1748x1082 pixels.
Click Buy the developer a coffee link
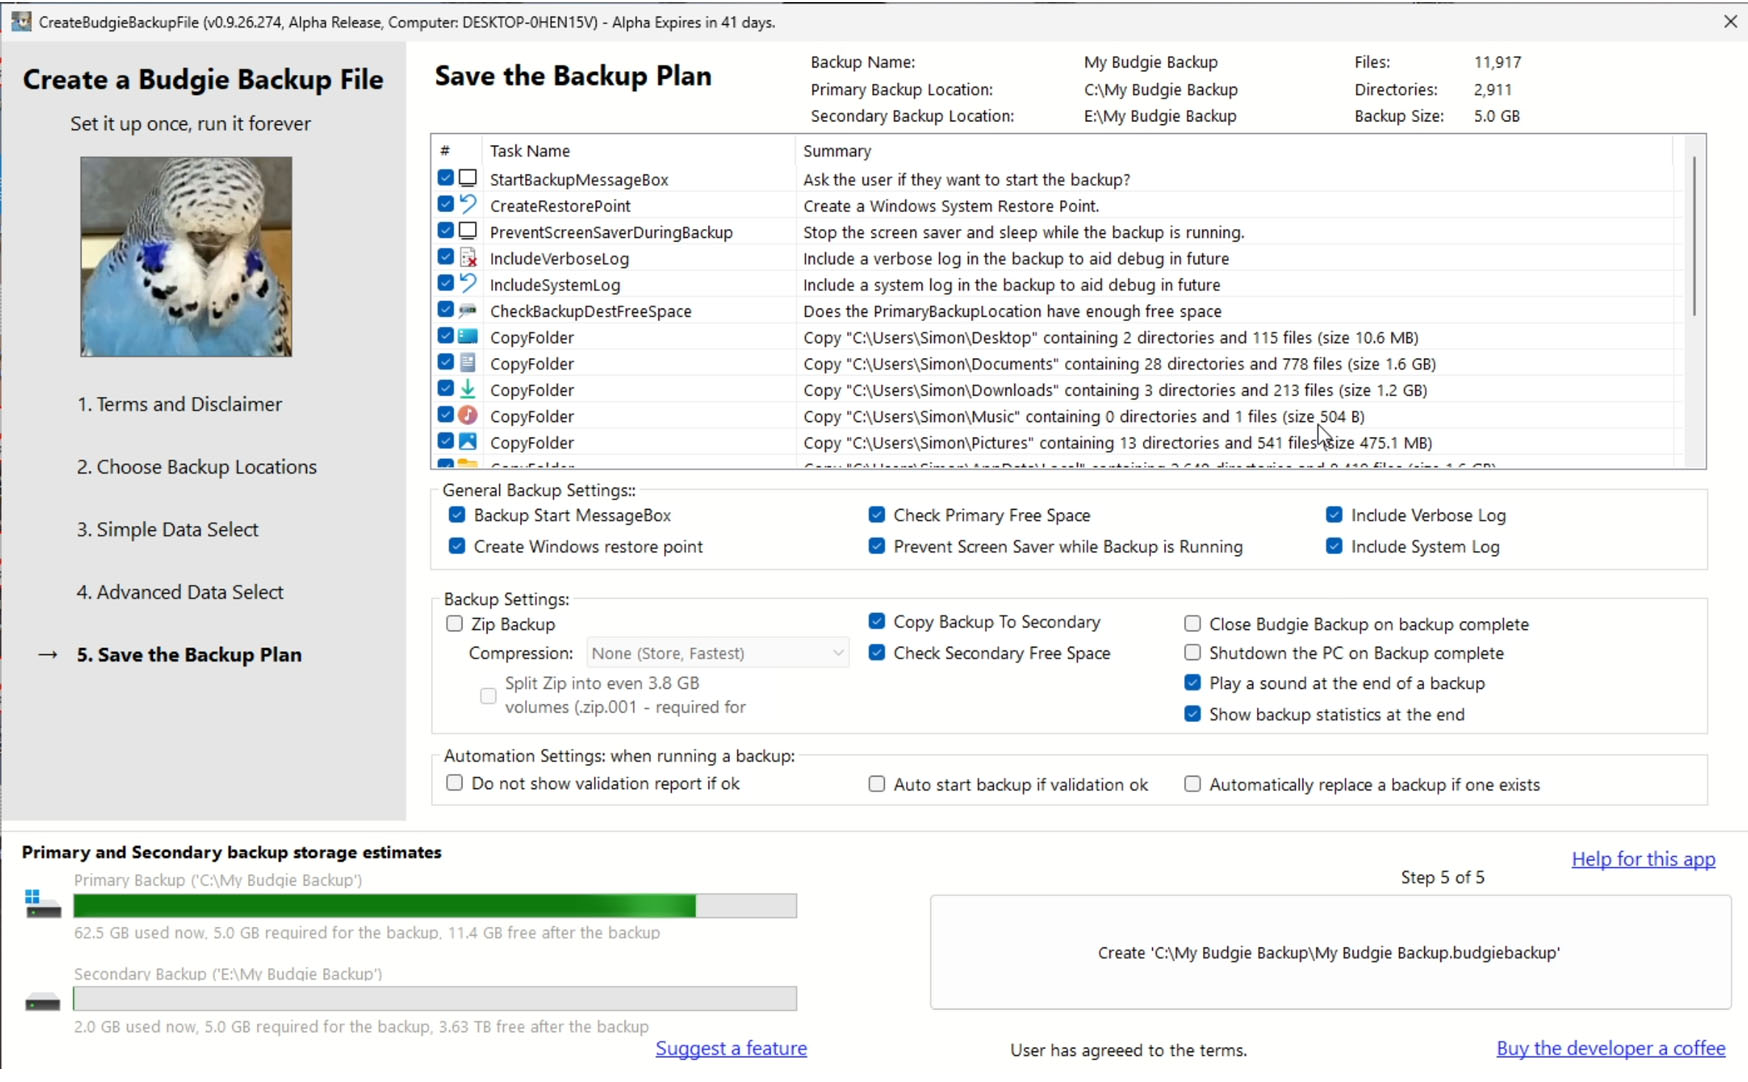[1610, 1048]
